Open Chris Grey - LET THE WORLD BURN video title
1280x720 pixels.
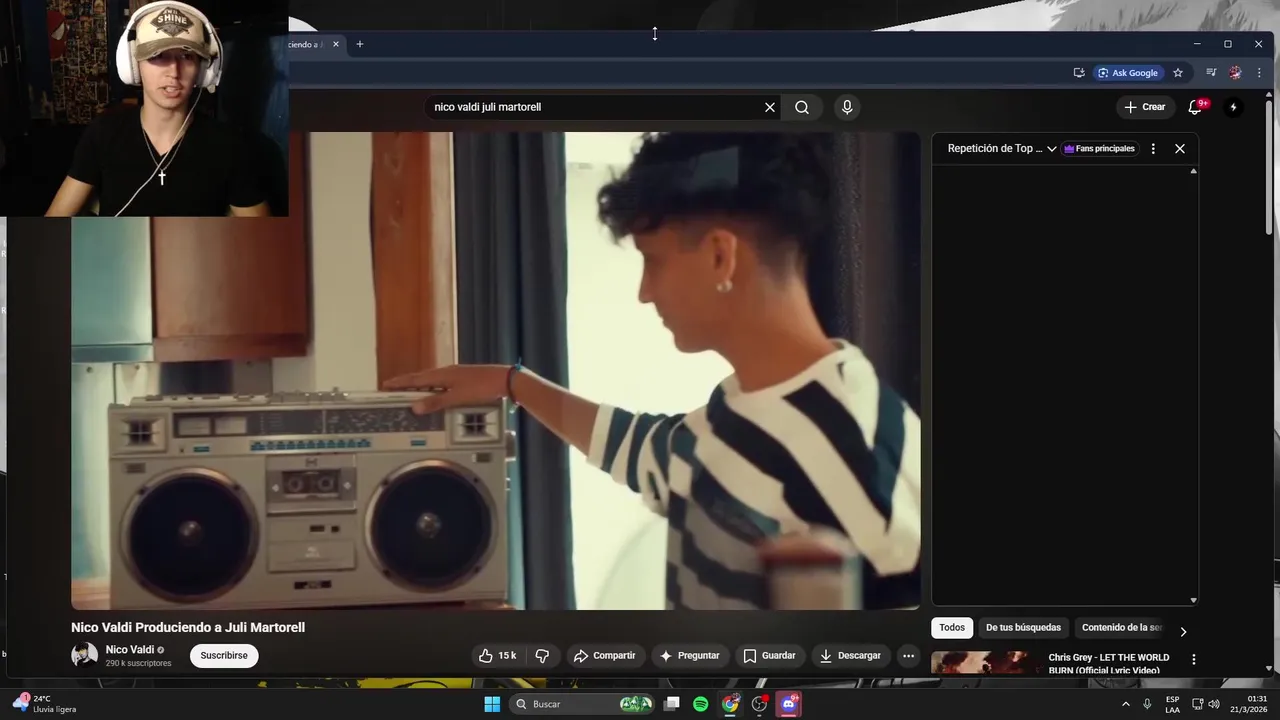1108,664
